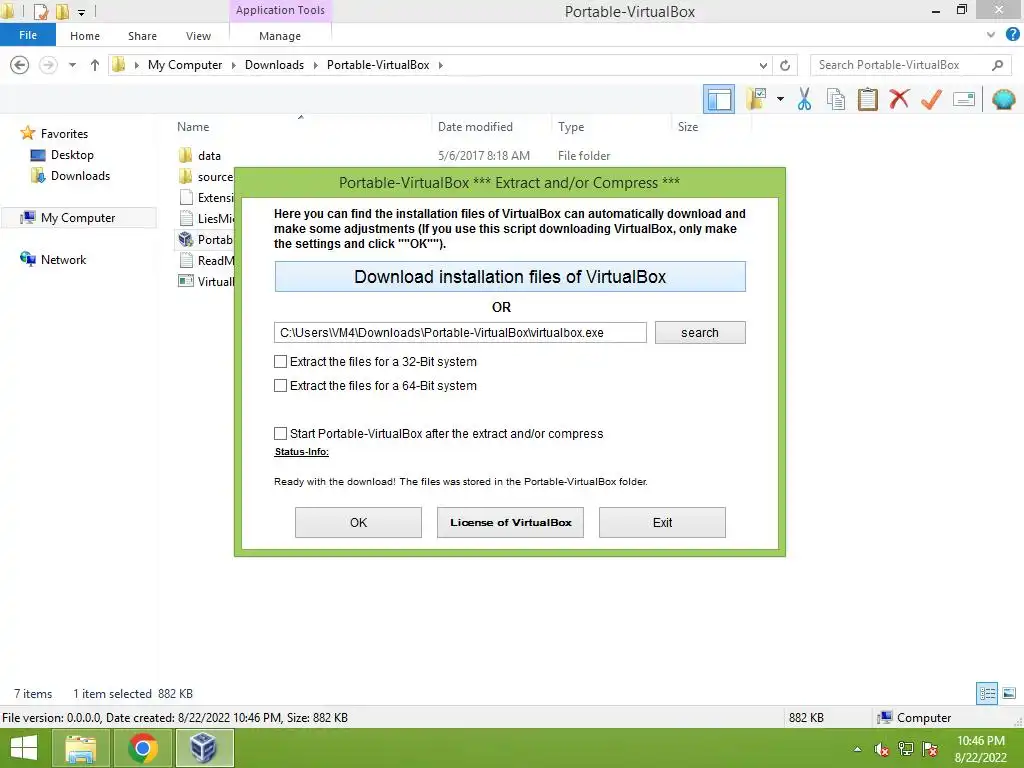Image resolution: width=1024 pixels, height=768 pixels.
Task: Check Start Portable-VirtualBox after the extract
Action: point(280,433)
